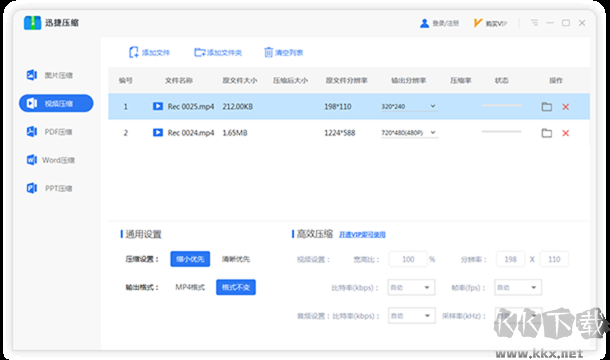Click the 迅捷压缩 app logo icon
Image resolution: width=610 pixels, height=360 pixels.
(32, 23)
